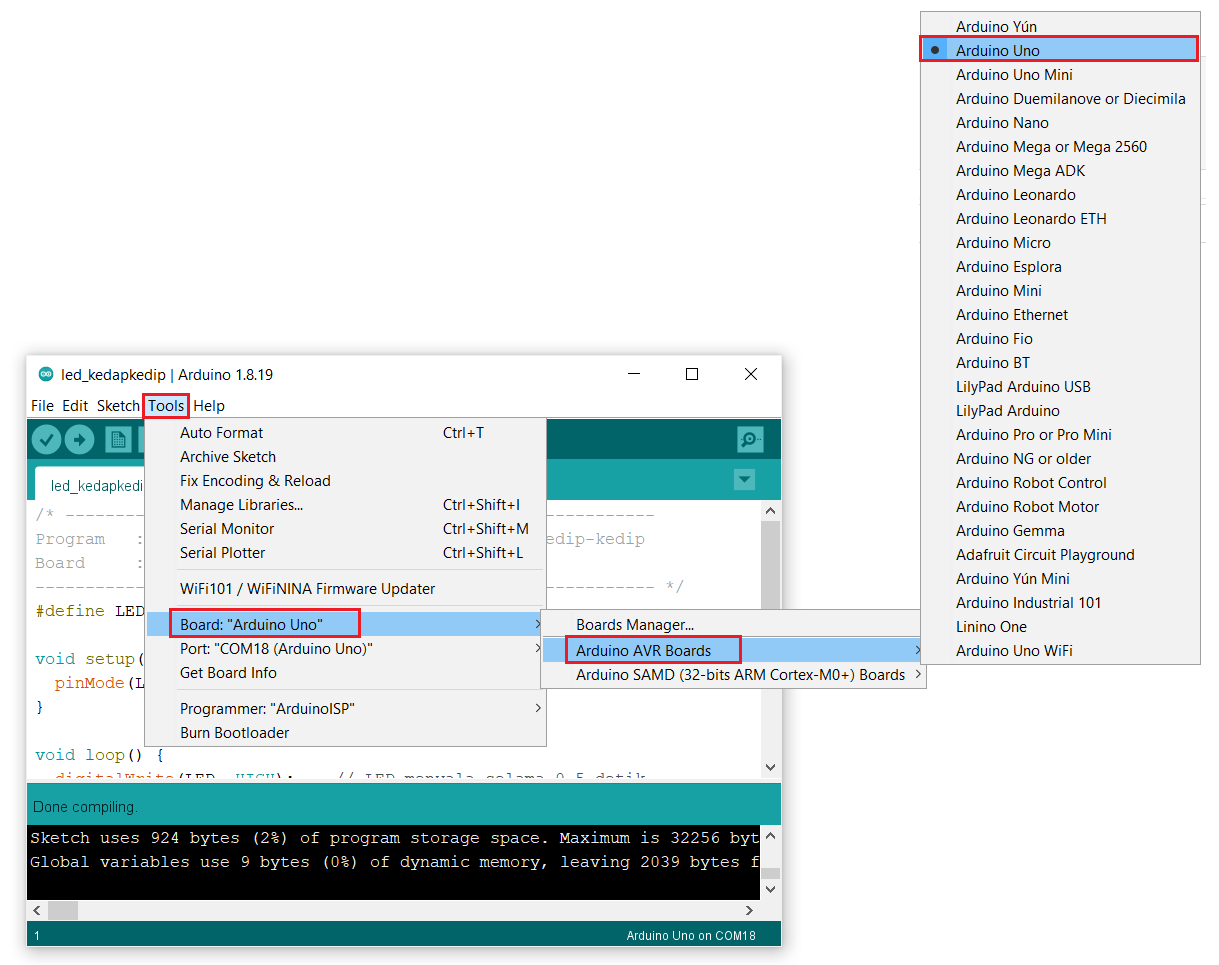
Task: Choose Arduino Robot Control
Action: click(1060, 483)
